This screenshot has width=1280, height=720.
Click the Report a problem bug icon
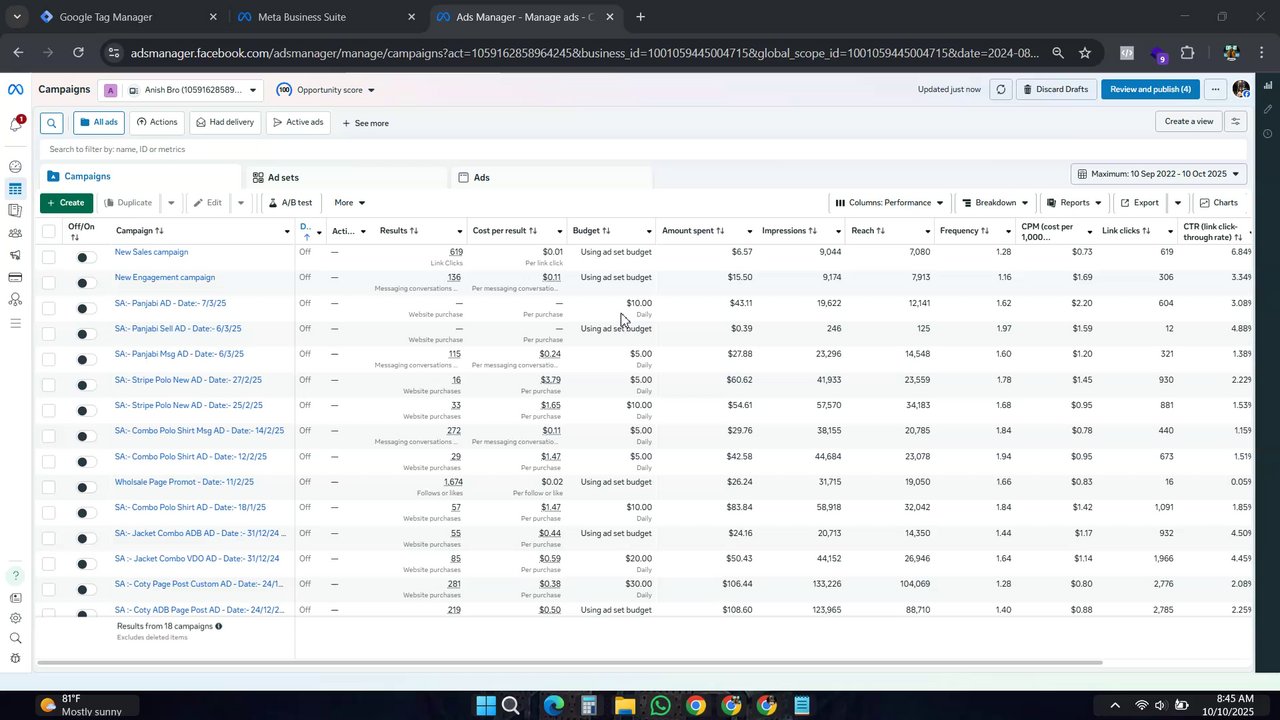point(15,658)
